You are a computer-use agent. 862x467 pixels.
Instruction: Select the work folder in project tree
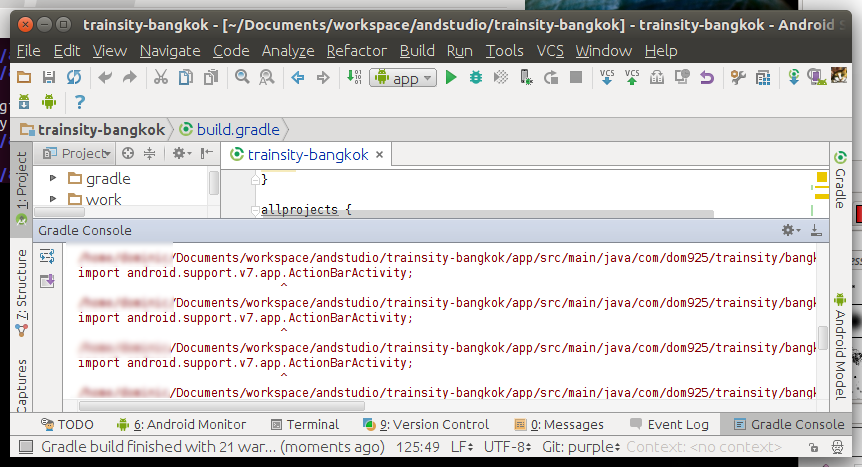95,200
